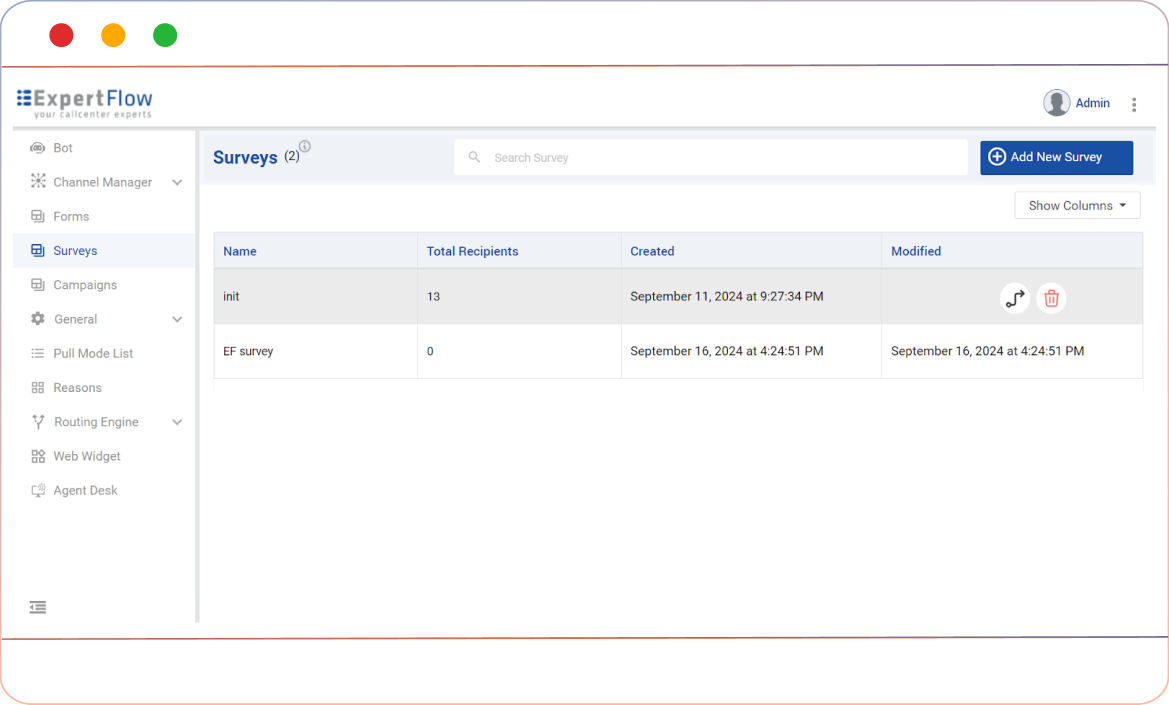1169x705 pixels.
Task: Navigate to Pull Mode List
Action: pos(93,353)
